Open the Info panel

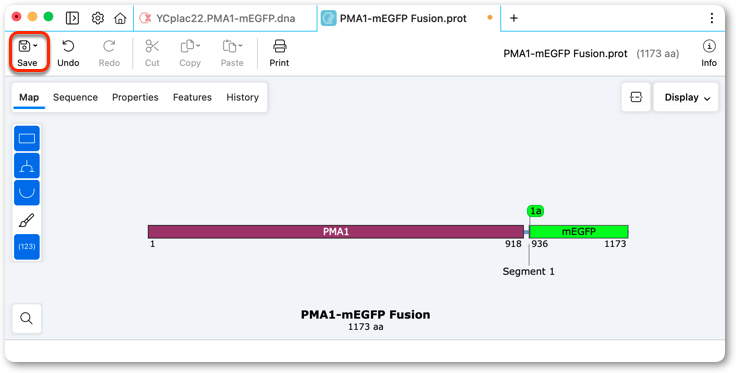coord(709,53)
